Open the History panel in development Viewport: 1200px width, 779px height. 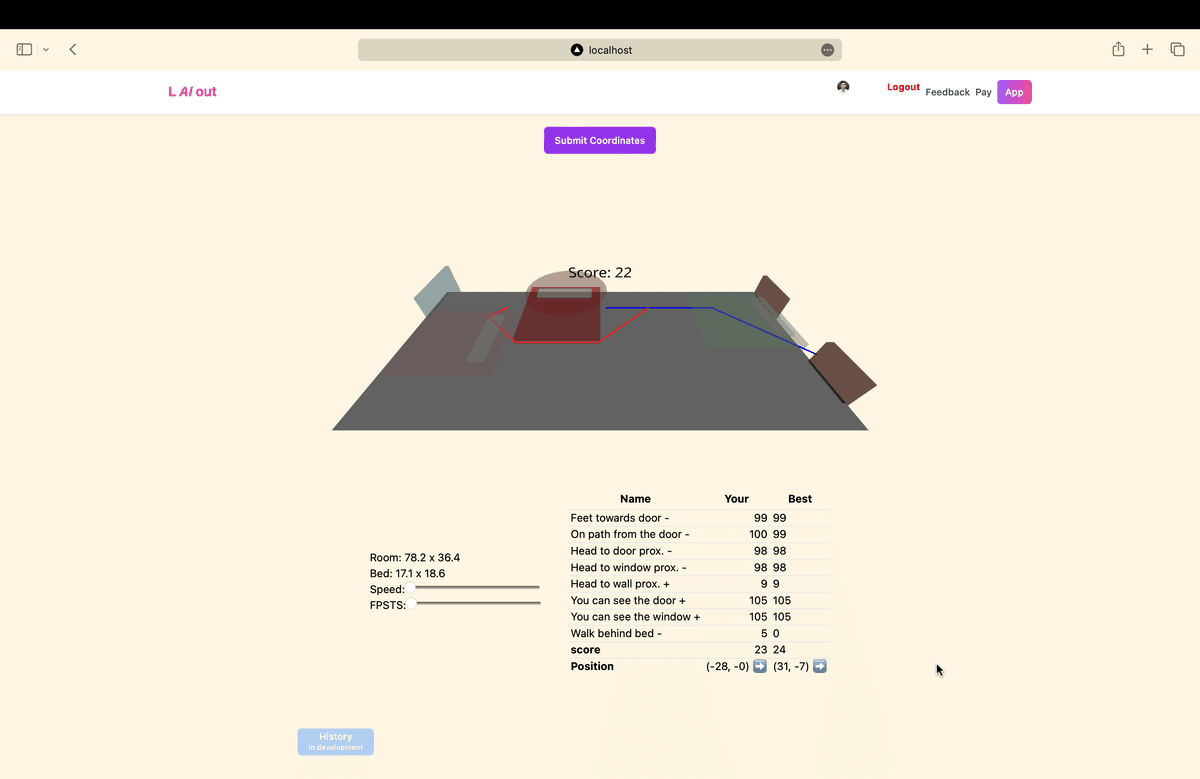click(x=335, y=741)
